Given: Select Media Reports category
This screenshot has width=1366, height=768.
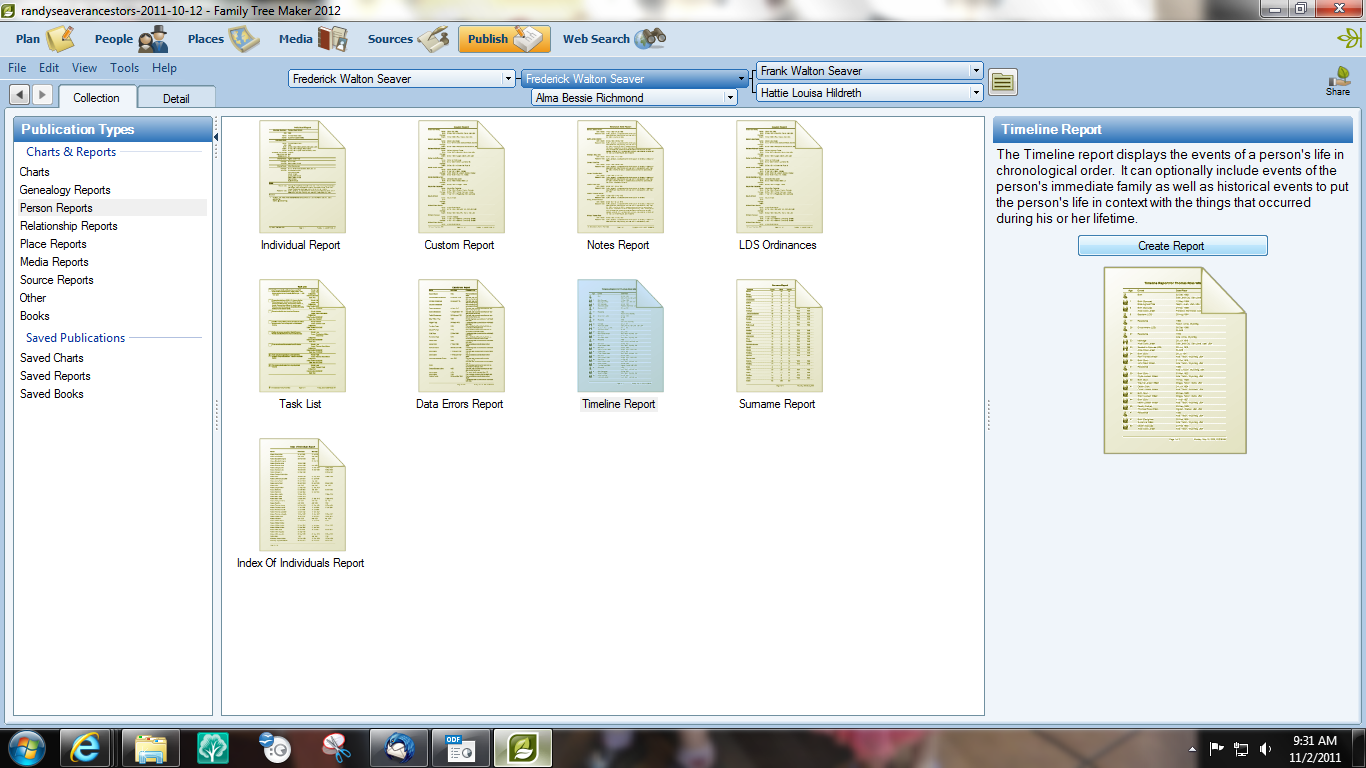Looking at the screenshot, I should tap(54, 262).
